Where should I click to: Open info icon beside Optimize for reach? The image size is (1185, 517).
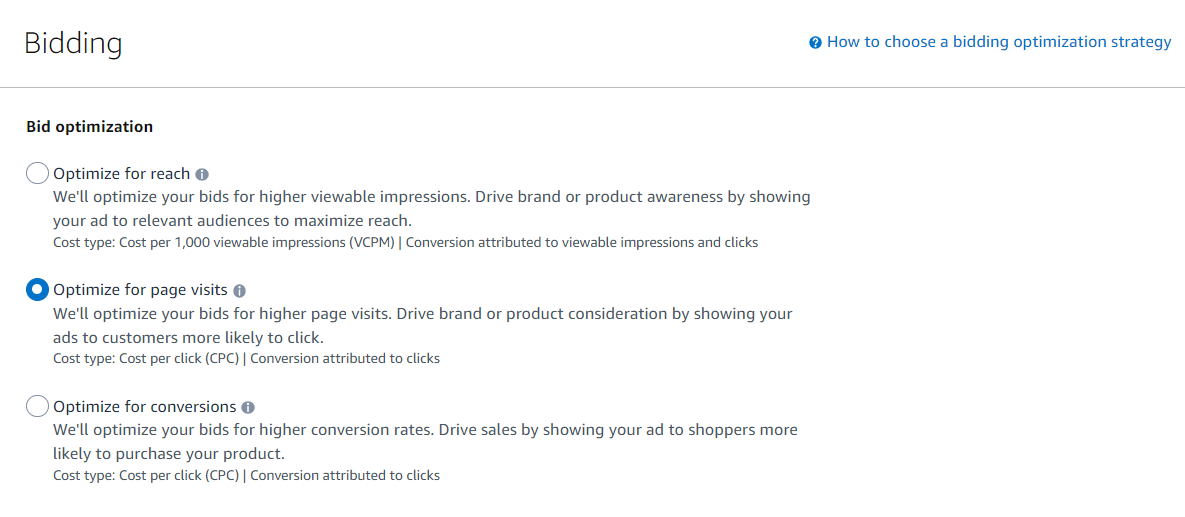[x=202, y=175]
